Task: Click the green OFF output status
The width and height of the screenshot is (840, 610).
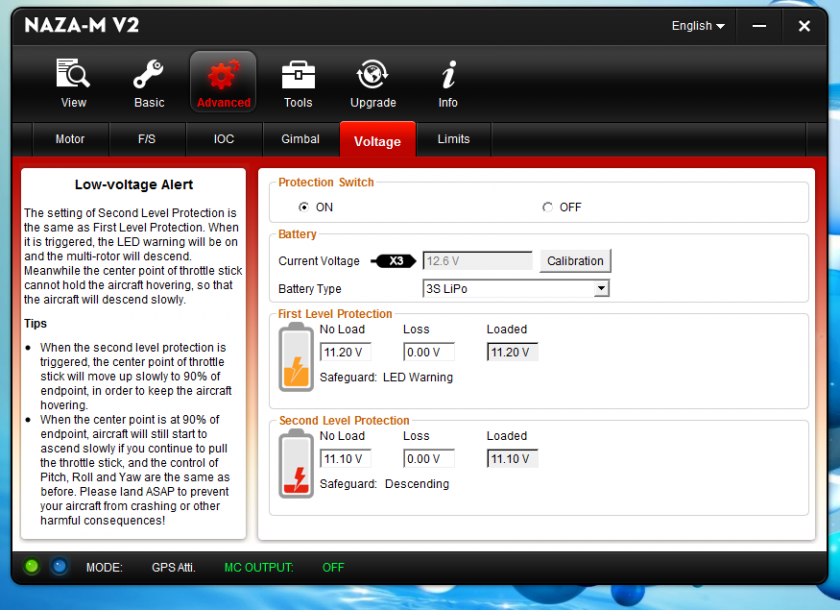Action: (x=333, y=567)
